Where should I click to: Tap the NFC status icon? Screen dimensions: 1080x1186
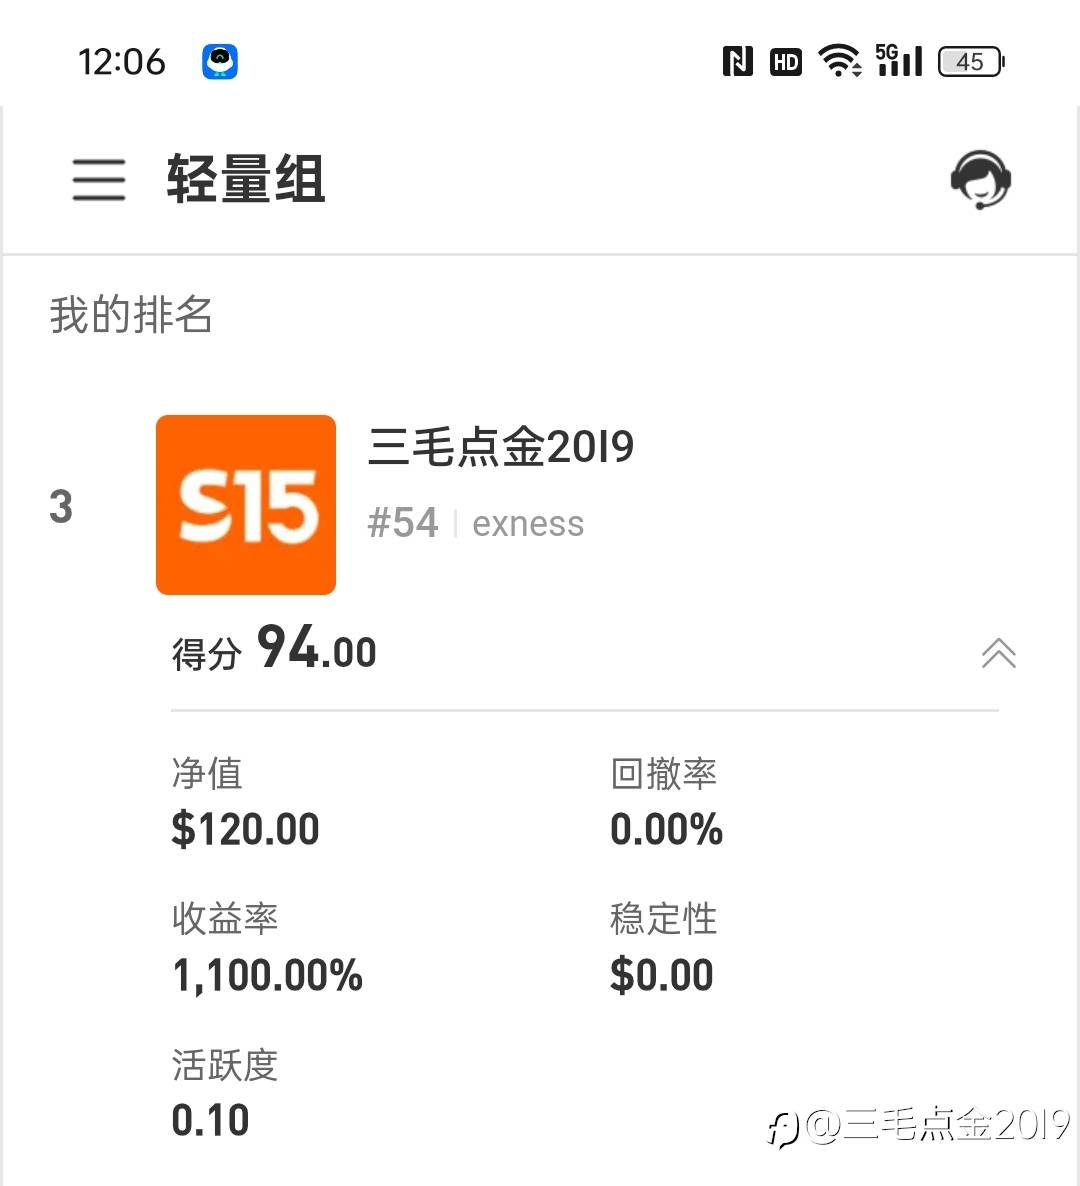(737, 62)
